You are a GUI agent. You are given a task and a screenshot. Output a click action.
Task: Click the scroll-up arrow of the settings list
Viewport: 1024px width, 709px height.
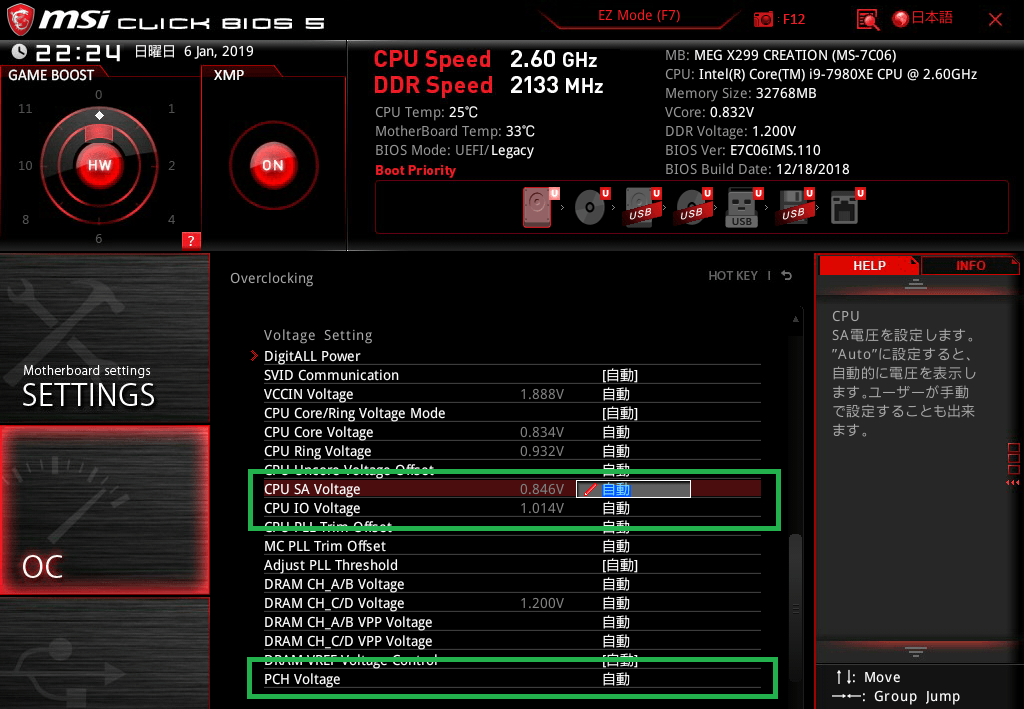(x=795, y=319)
